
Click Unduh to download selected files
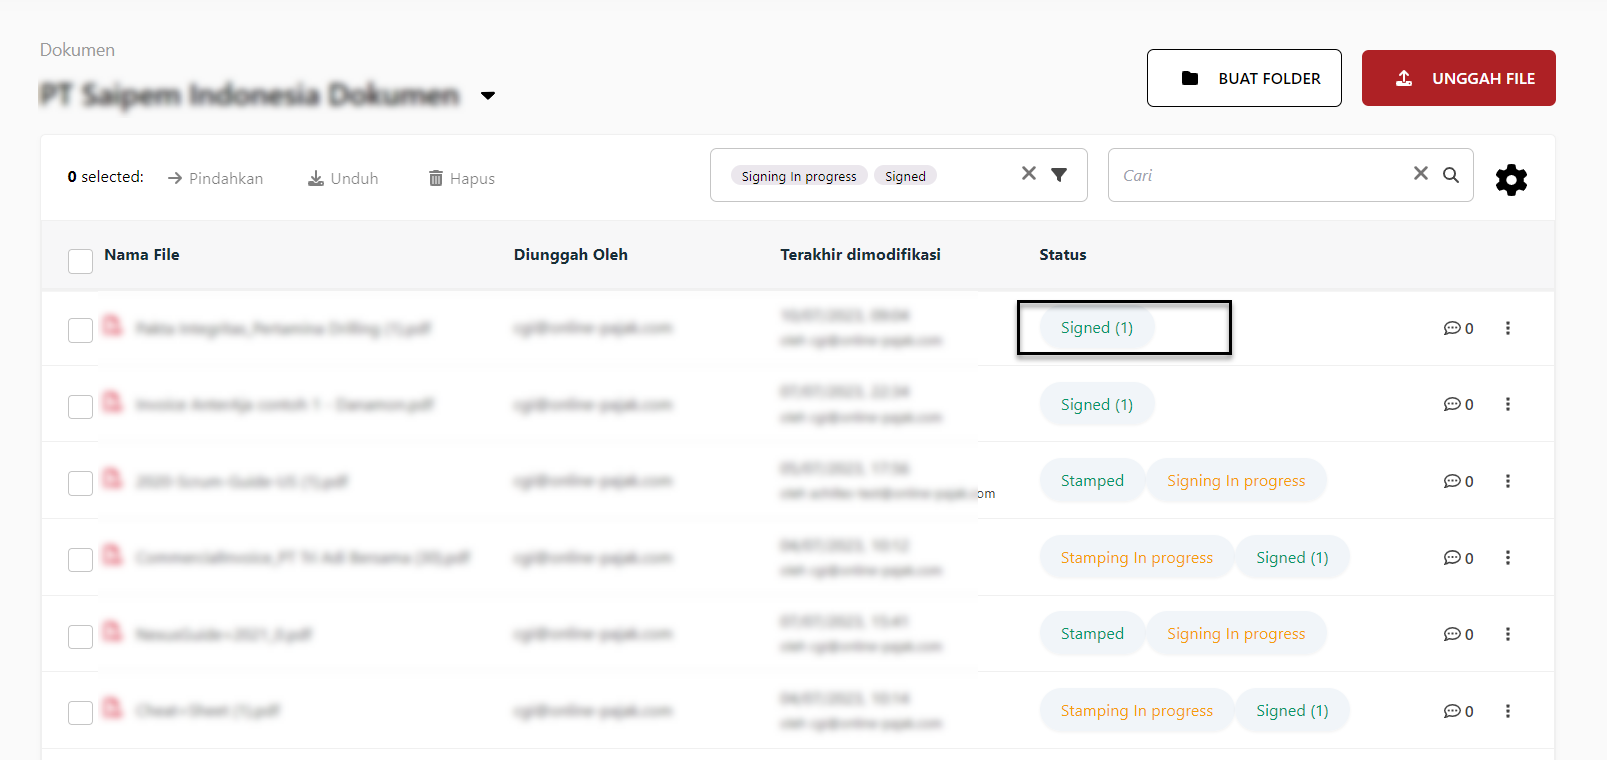coord(343,178)
